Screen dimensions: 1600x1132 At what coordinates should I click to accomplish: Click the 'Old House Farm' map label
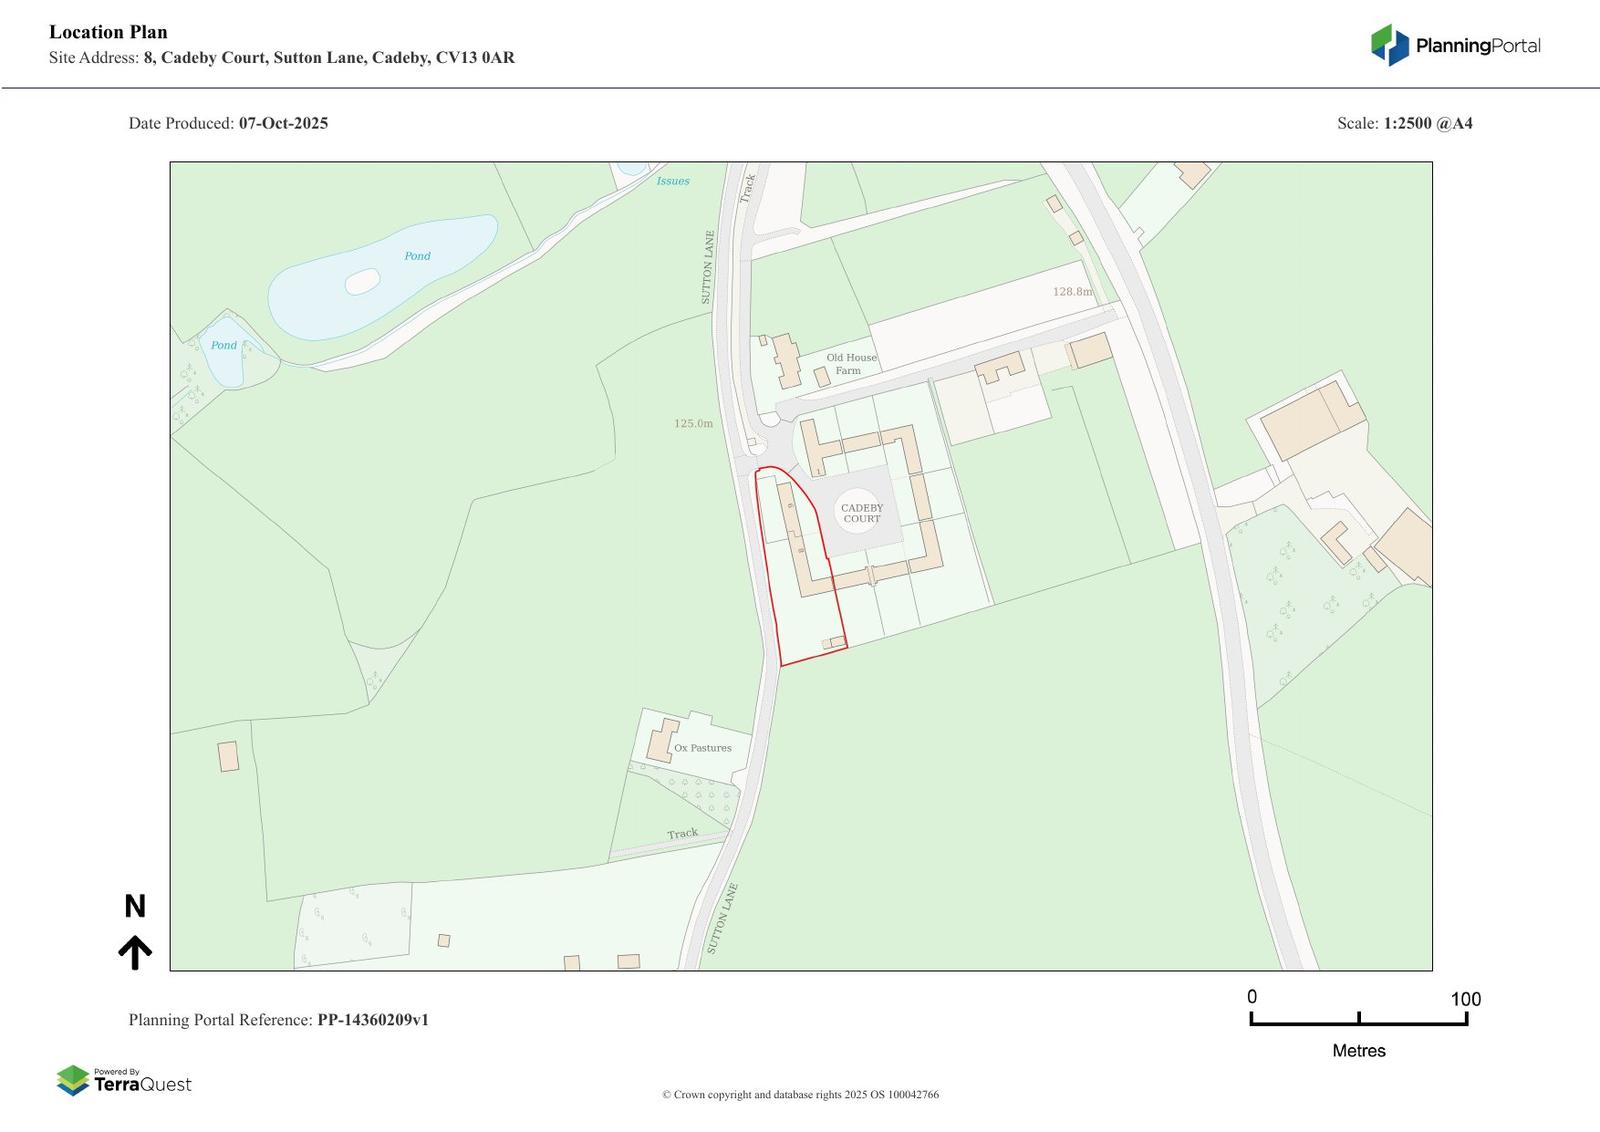pyautogui.click(x=851, y=364)
